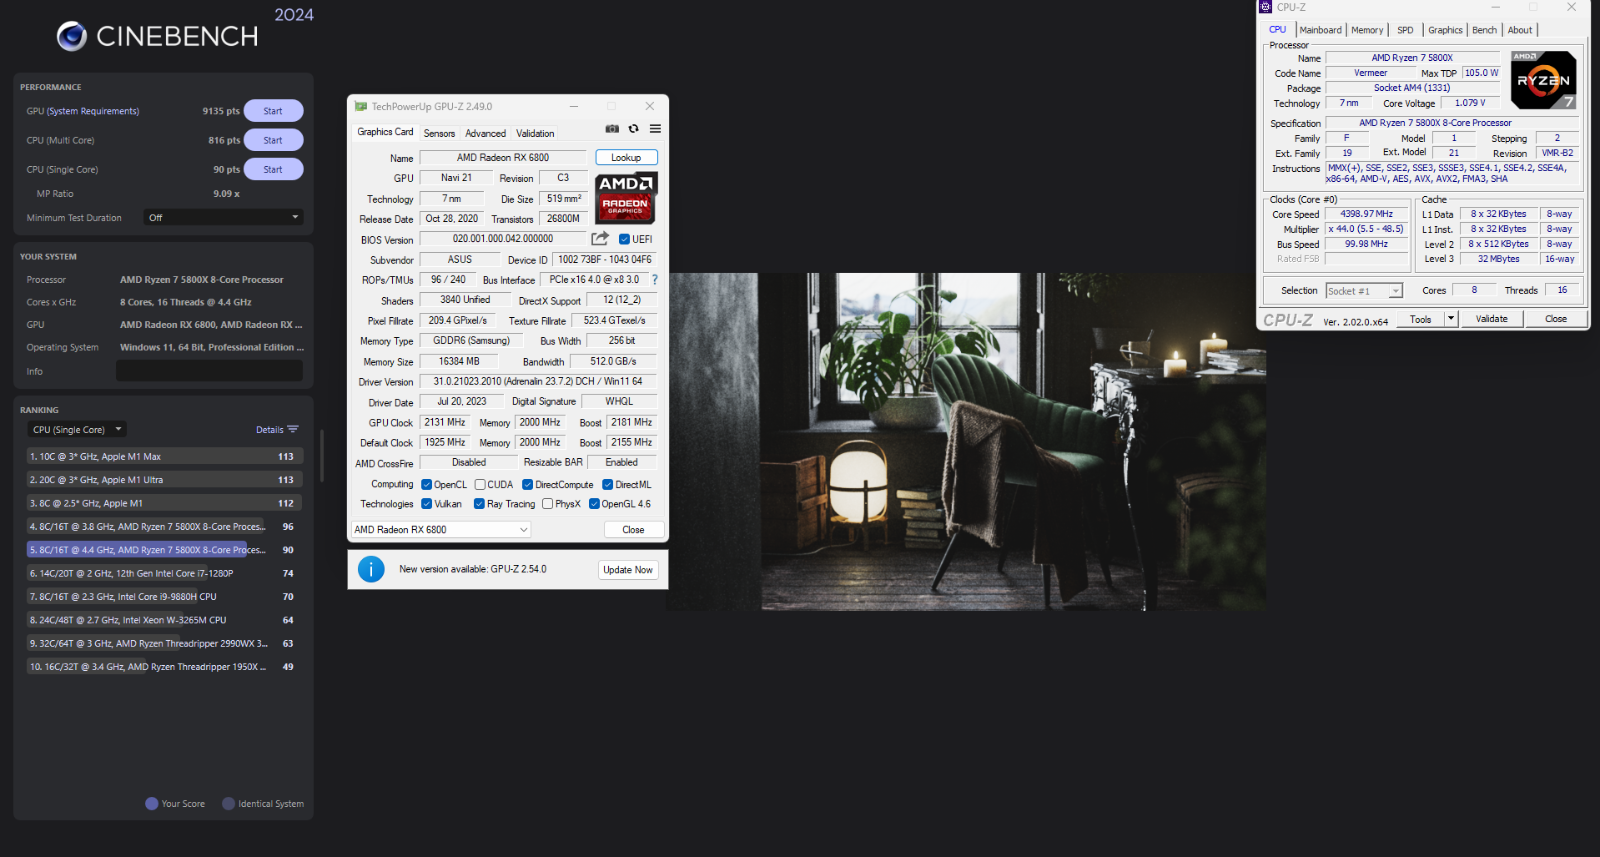Click the Details filter icon in Ranking
The image size is (1600, 857).
[x=293, y=430]
